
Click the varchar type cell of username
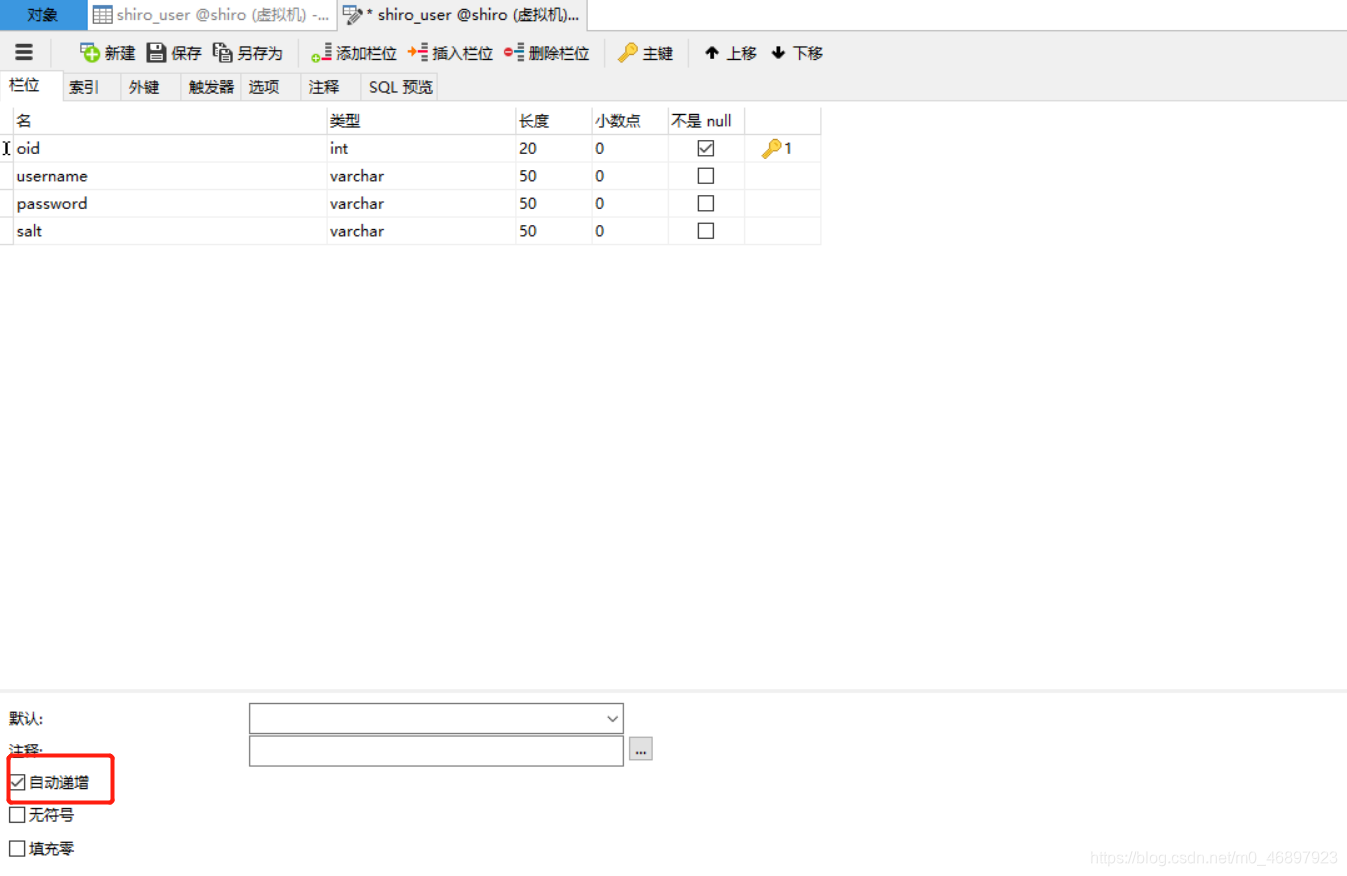click(x=421, y=176)
